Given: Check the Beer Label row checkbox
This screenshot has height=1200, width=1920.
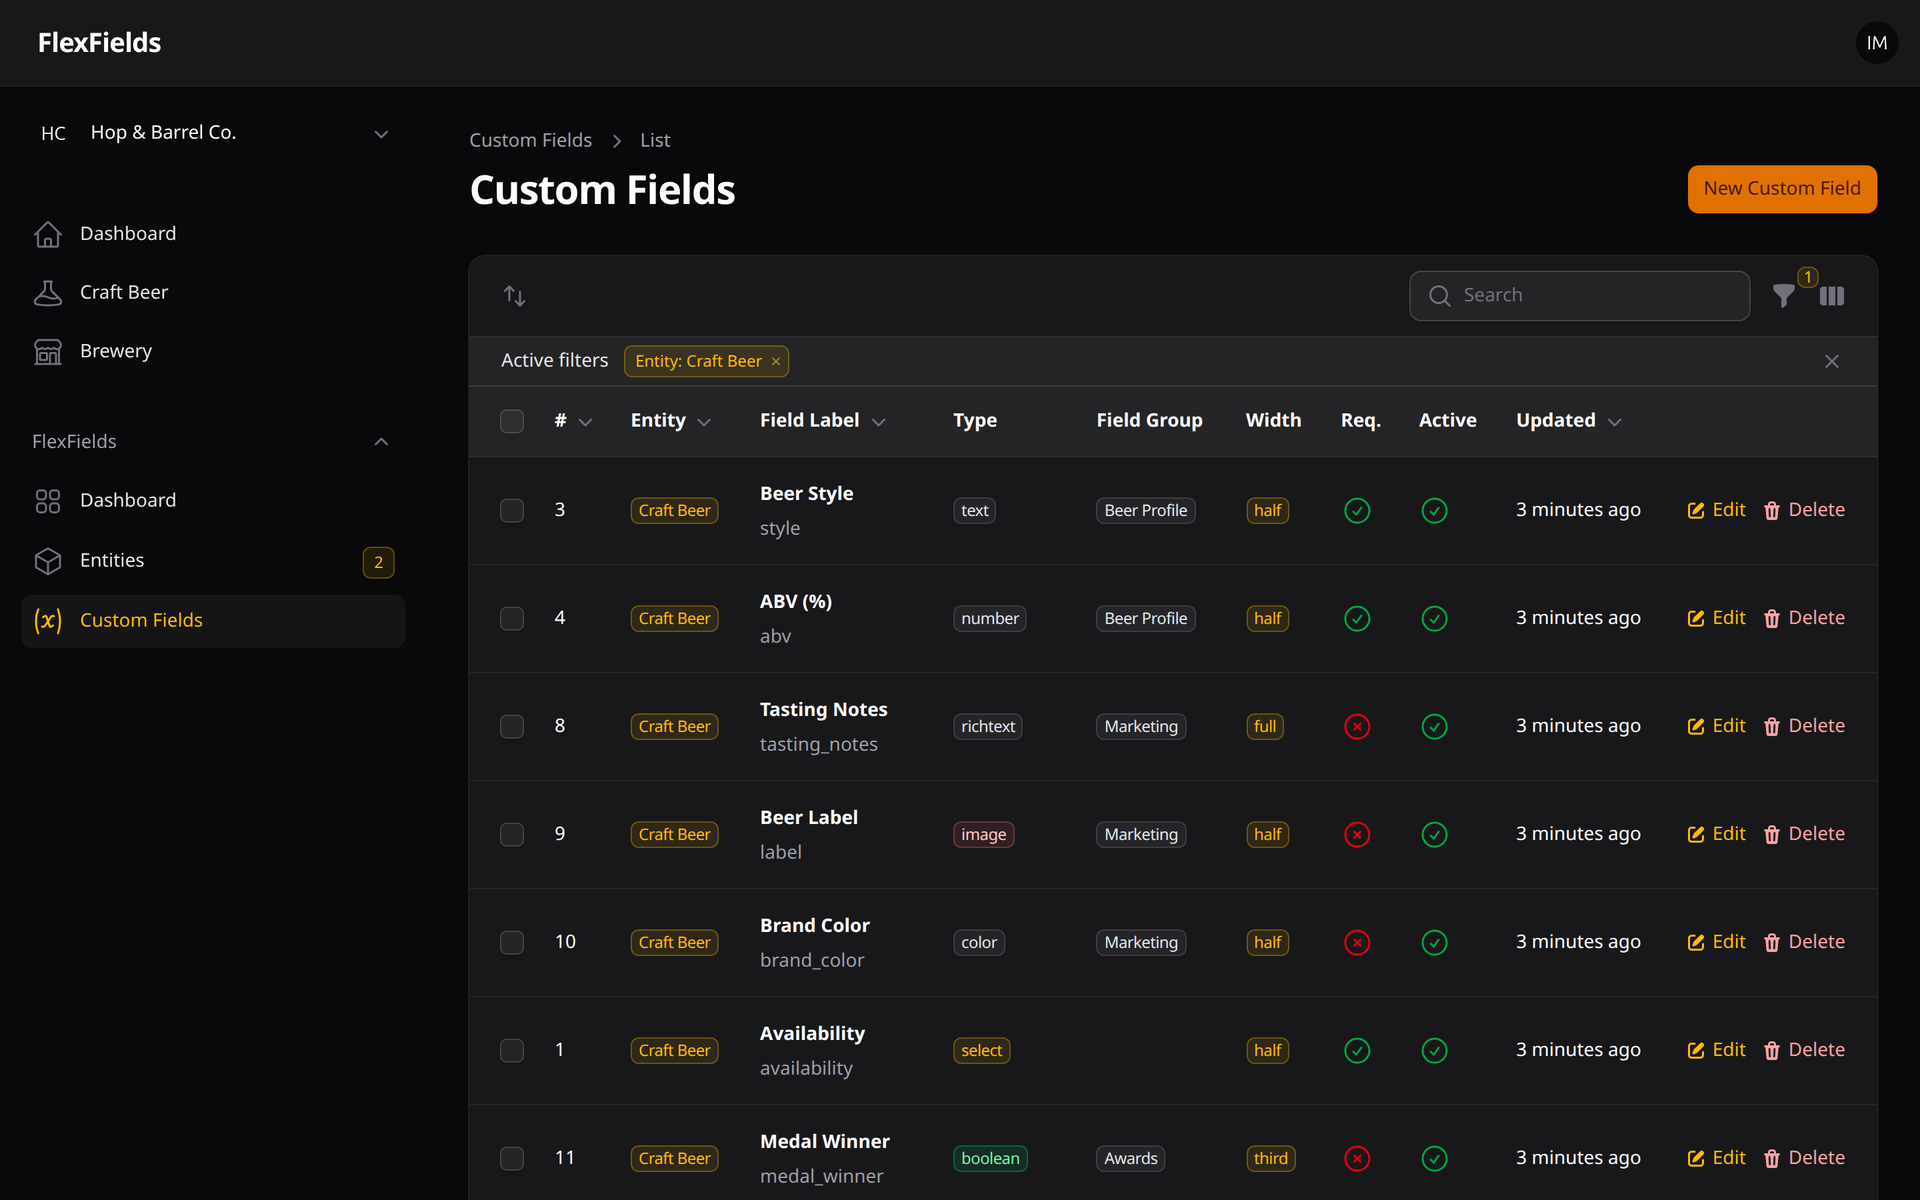Looking at the screenshot, I should (x=512, y=835).
